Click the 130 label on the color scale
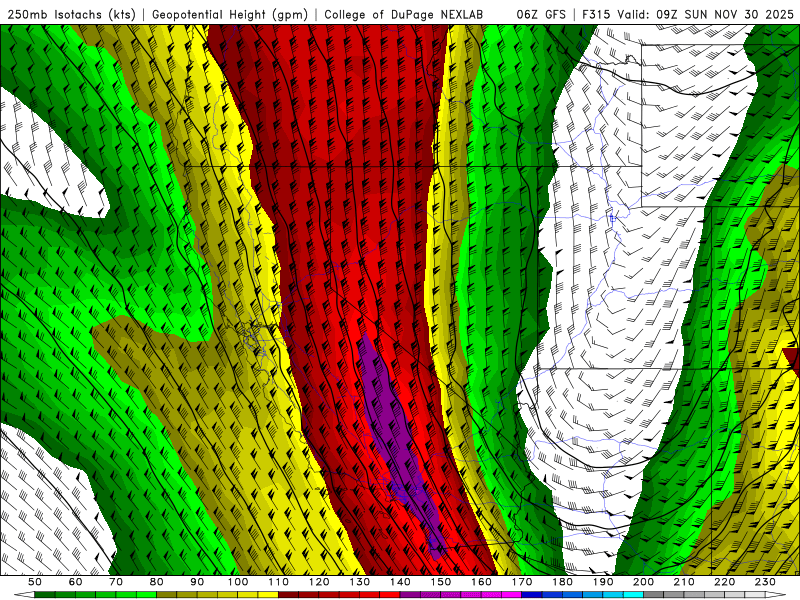 click(x=360, y=582)
